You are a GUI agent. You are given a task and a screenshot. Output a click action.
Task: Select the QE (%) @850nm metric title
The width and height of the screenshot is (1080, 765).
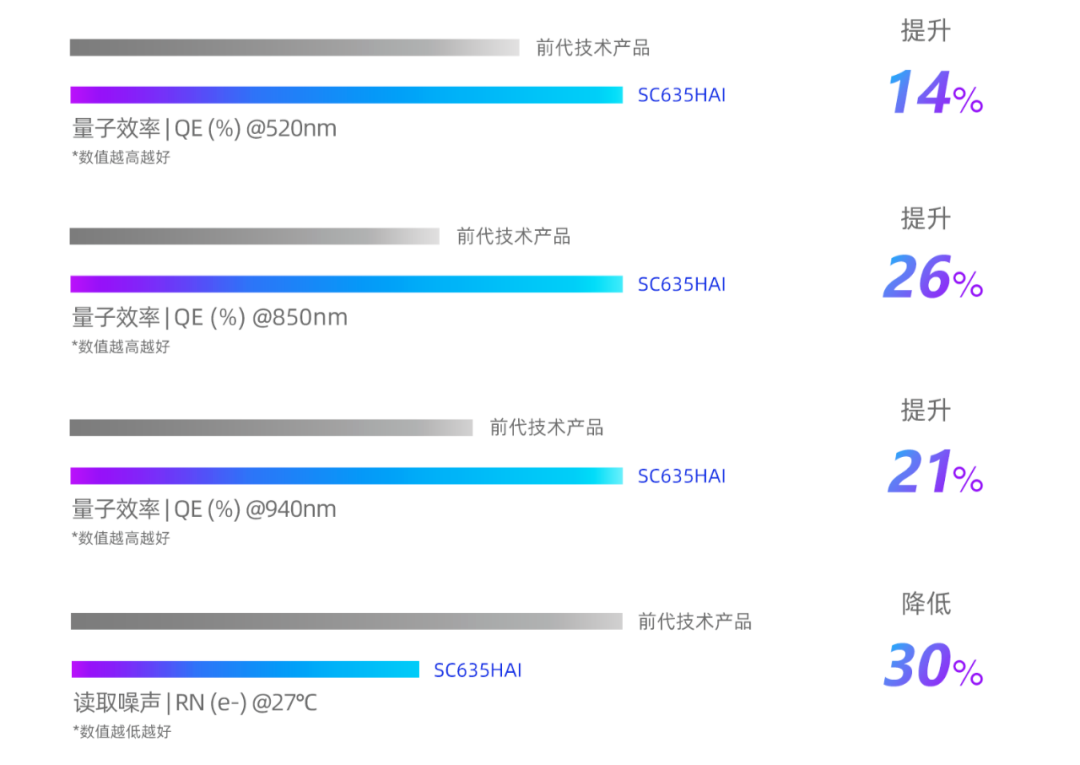pos(210,318)
